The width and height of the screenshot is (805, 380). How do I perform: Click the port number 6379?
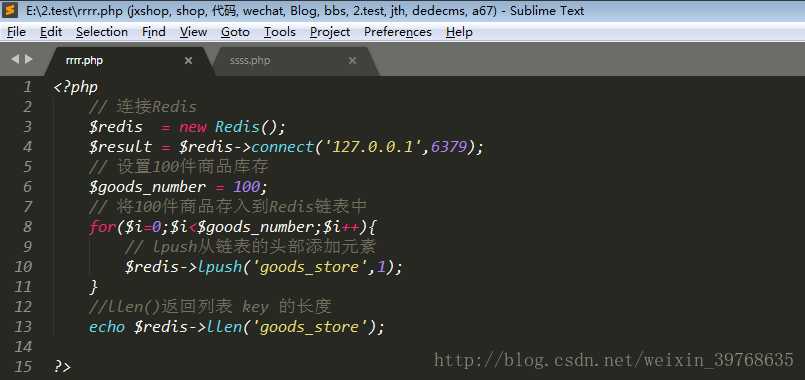click(449, 147)
